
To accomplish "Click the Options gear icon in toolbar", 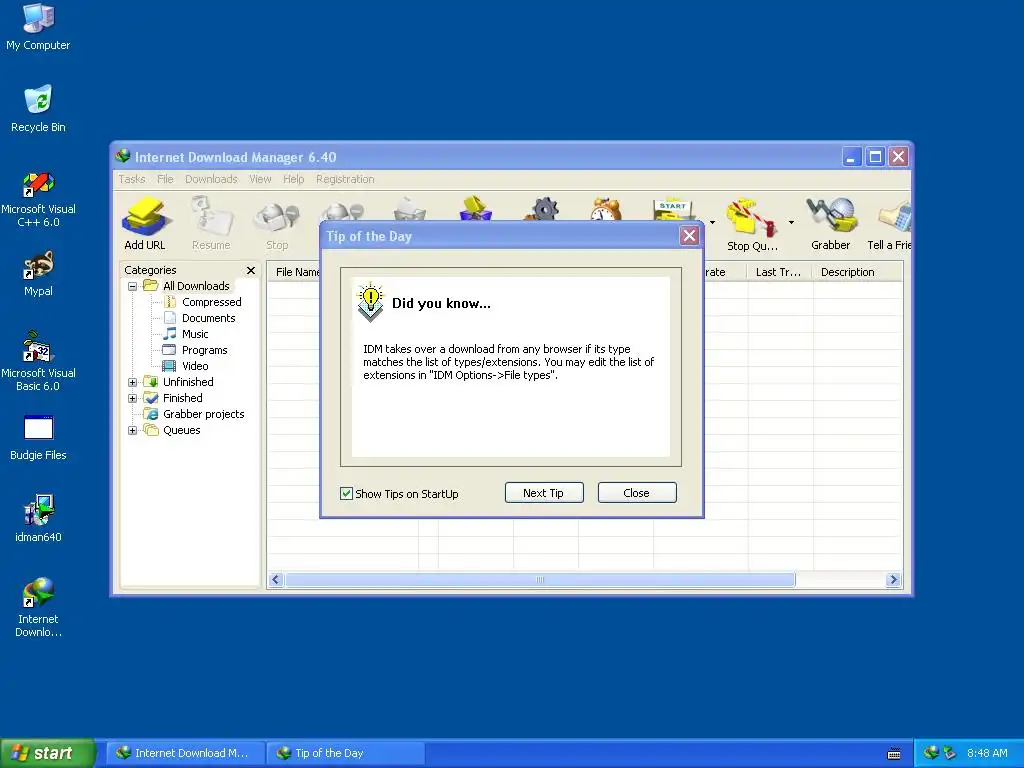I will click(x=544, y=209).
